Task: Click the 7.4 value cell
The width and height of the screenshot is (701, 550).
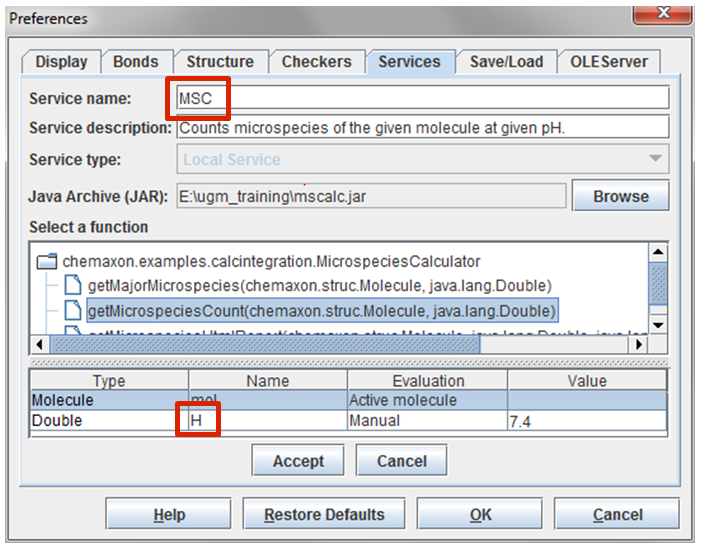Action: click(586, 421)
